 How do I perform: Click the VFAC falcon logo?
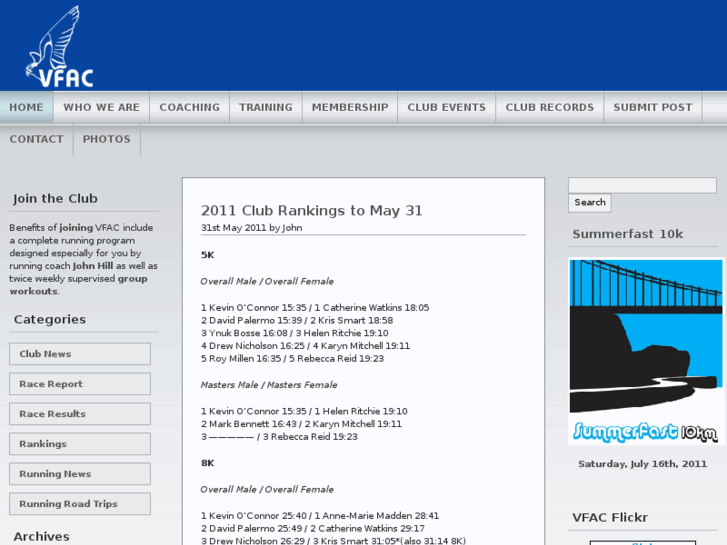click(59, 47)
